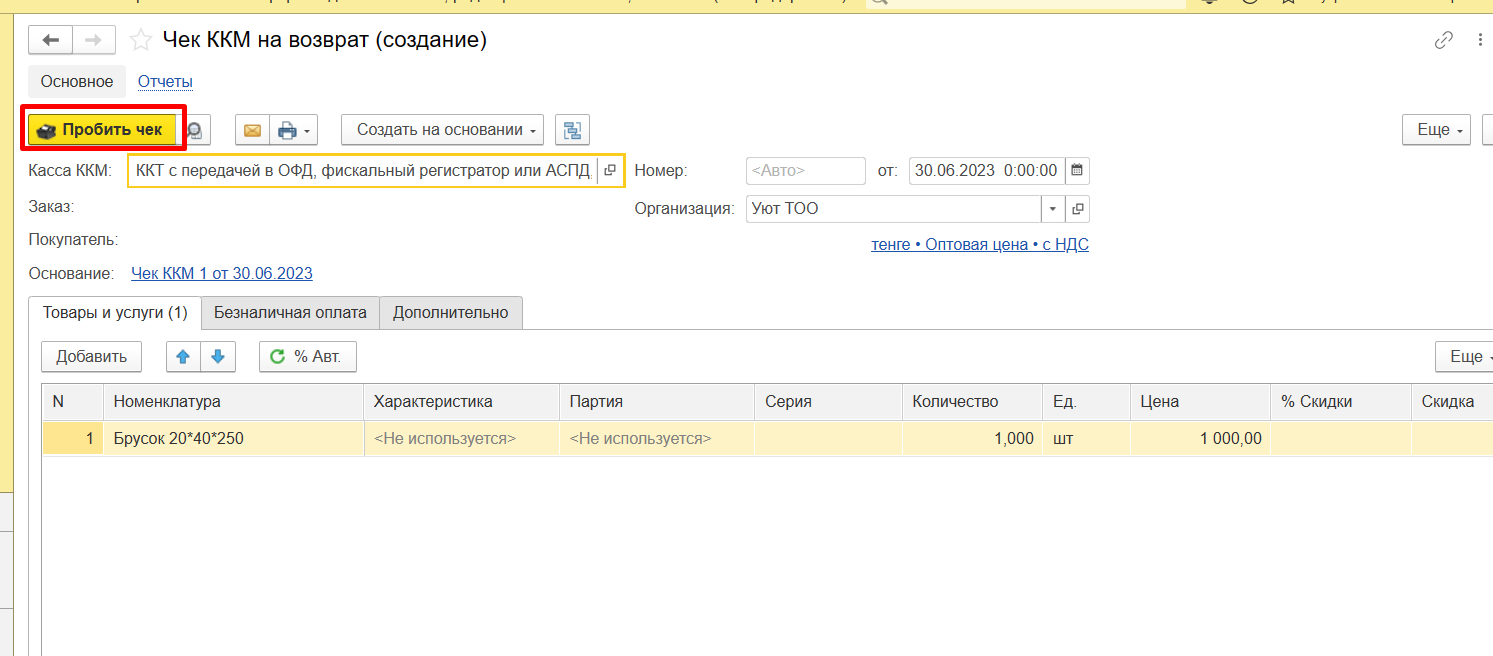The width and height of the screenshot is (1493, 656).
Task: Add document to favorites with star icon
Action: (x=142, y=40)
